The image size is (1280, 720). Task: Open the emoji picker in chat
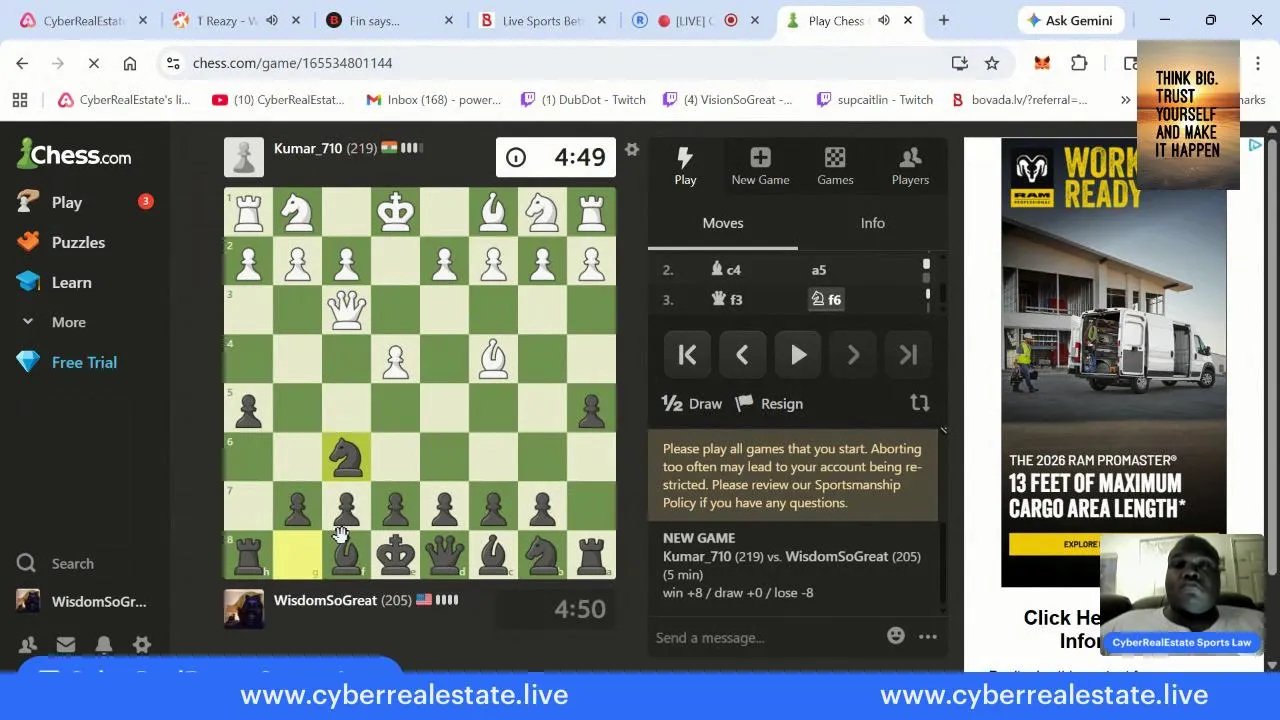(896, 636)
